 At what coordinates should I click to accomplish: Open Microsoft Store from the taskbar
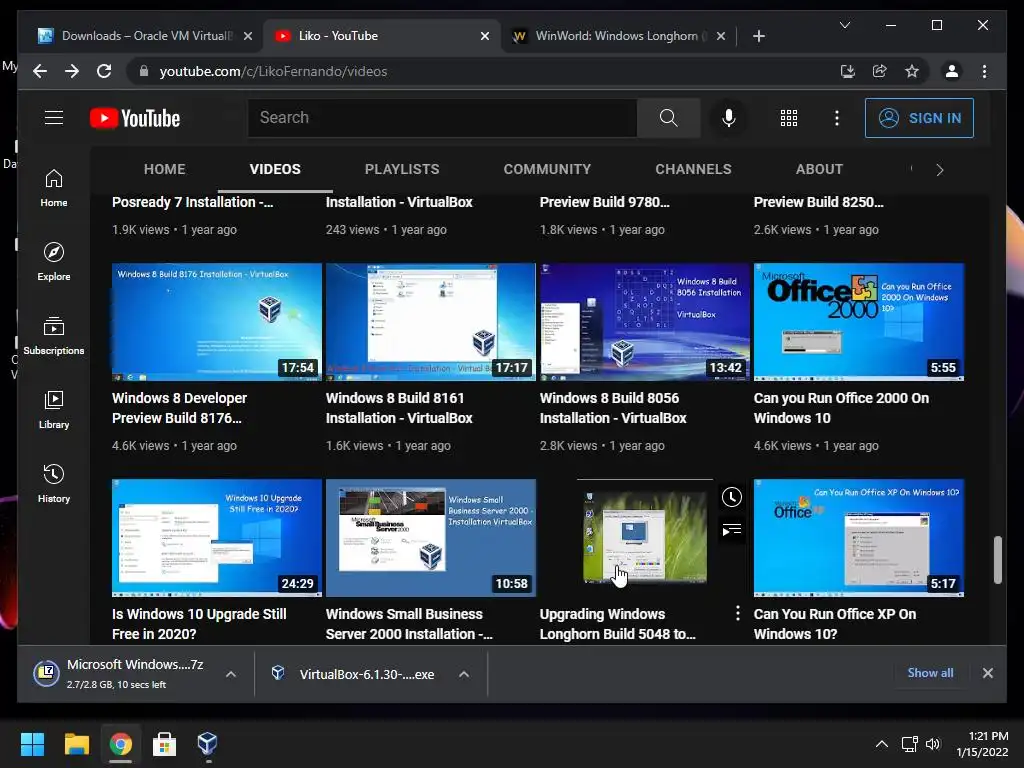164,744
